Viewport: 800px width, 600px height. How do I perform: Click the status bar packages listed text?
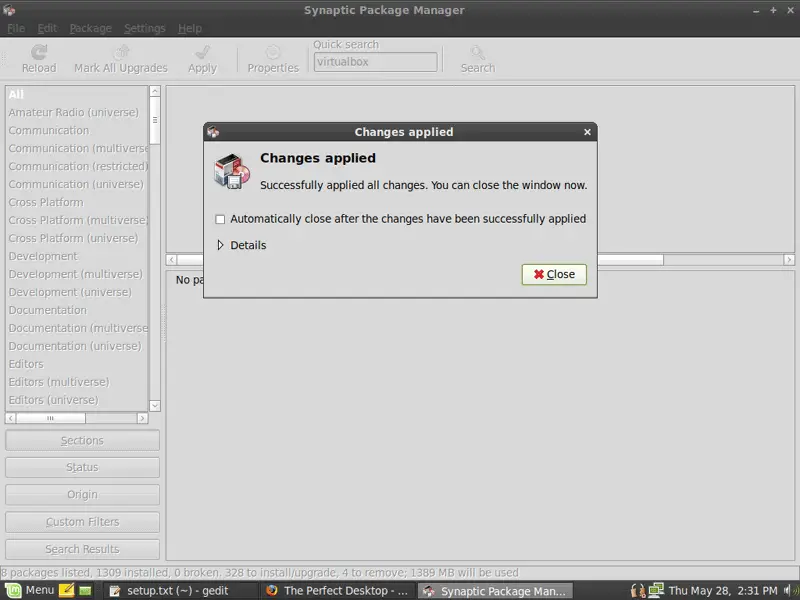click(260, 572)
